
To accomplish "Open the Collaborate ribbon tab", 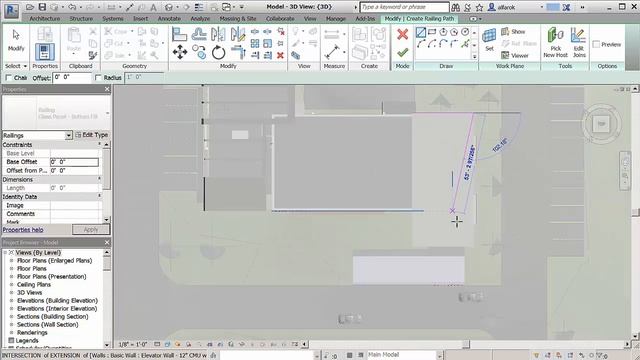I will (x=280, y=19).
